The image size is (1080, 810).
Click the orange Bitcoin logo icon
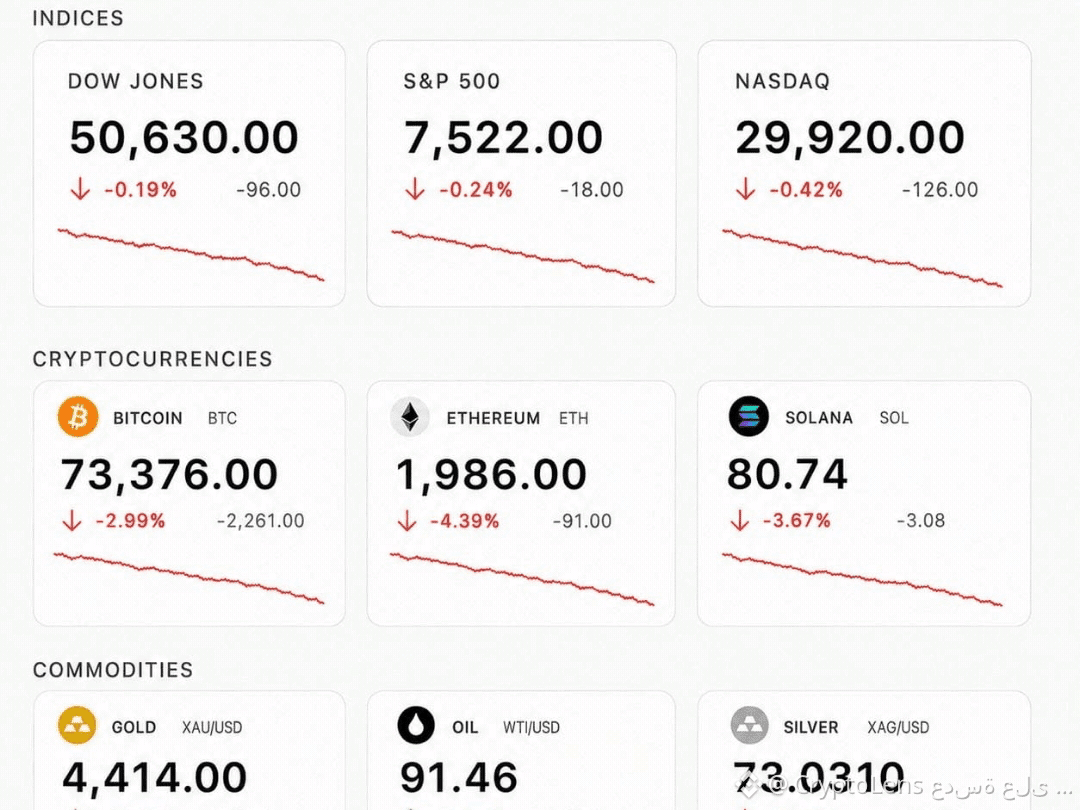pyautogui.click(x=78, y=417)
